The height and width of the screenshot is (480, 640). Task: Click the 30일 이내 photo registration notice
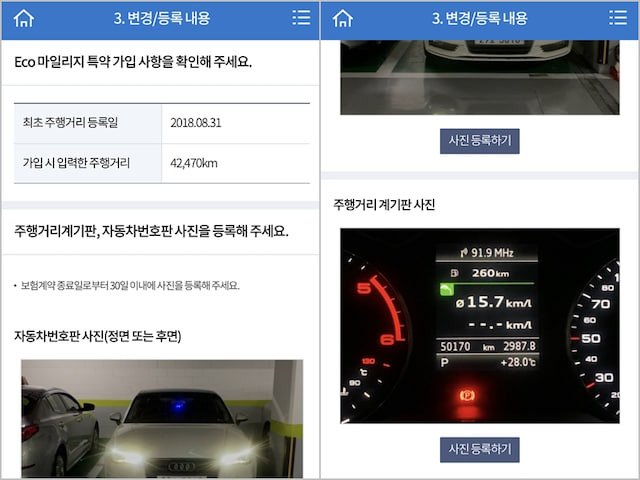pos(130,285)
